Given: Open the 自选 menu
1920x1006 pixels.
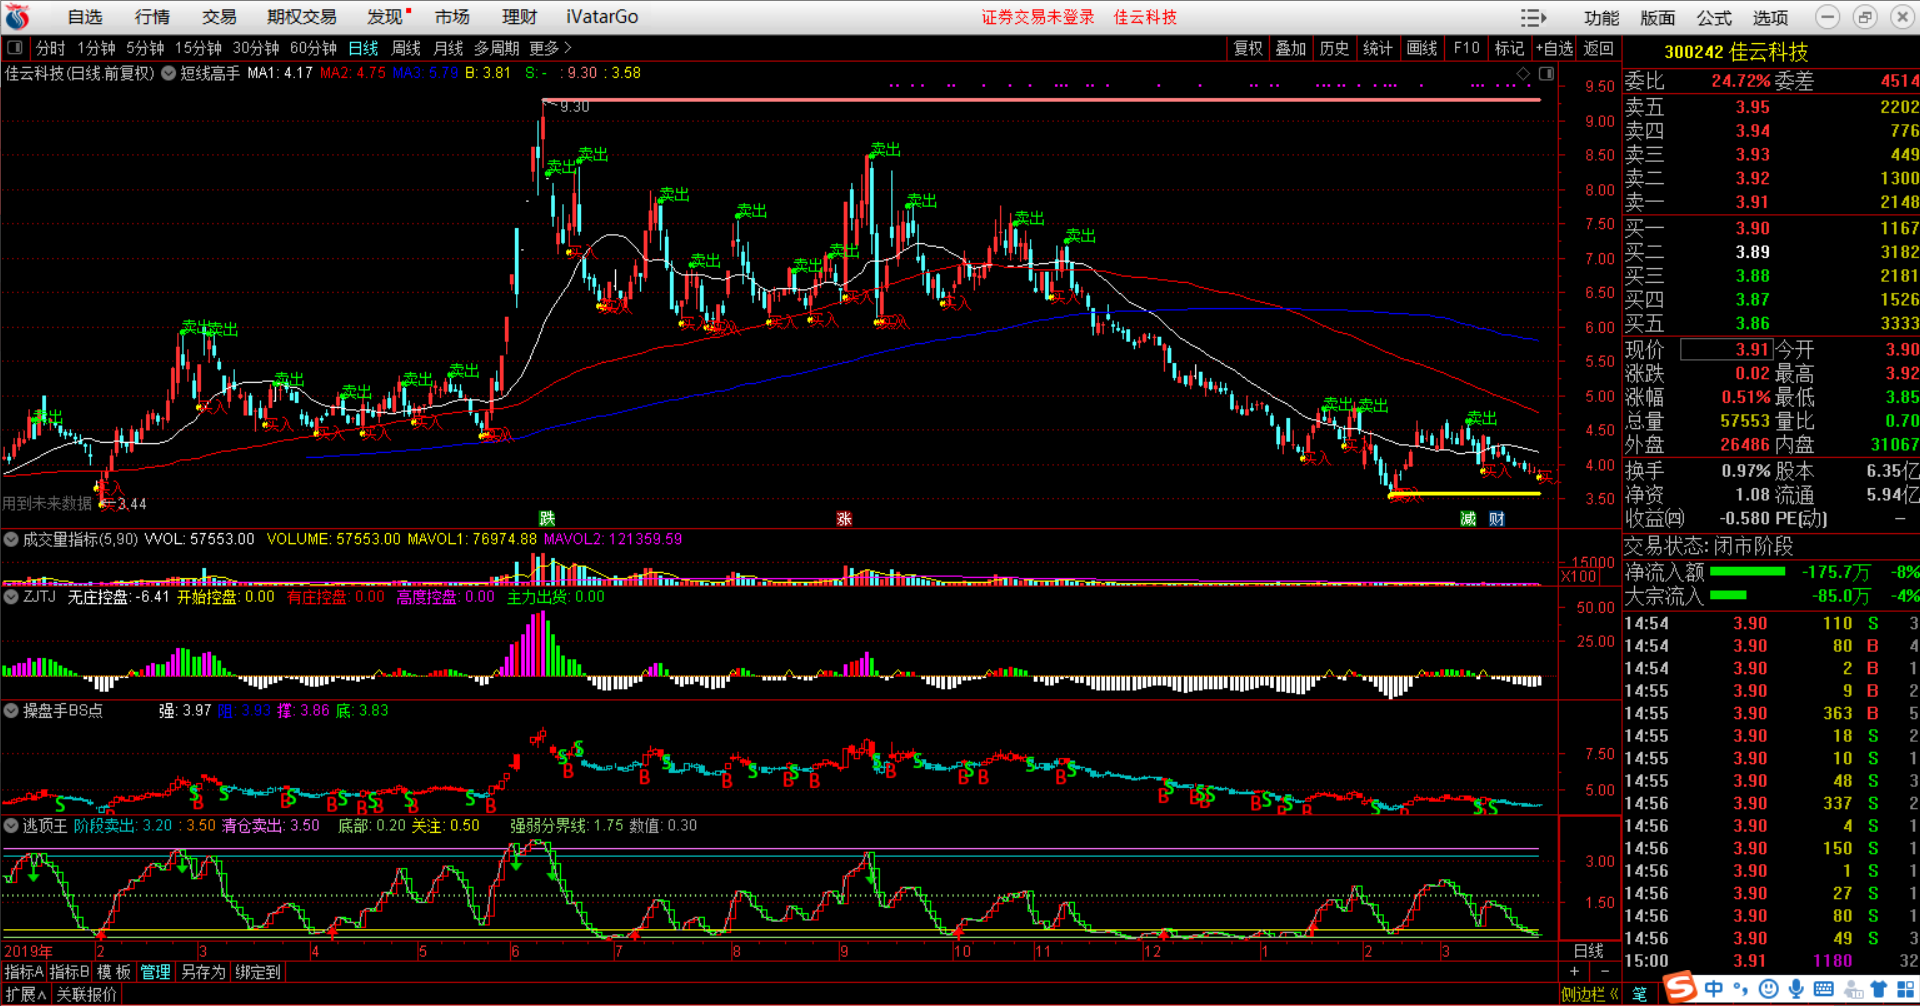Looking at the screenshot, I should [85, 17].
